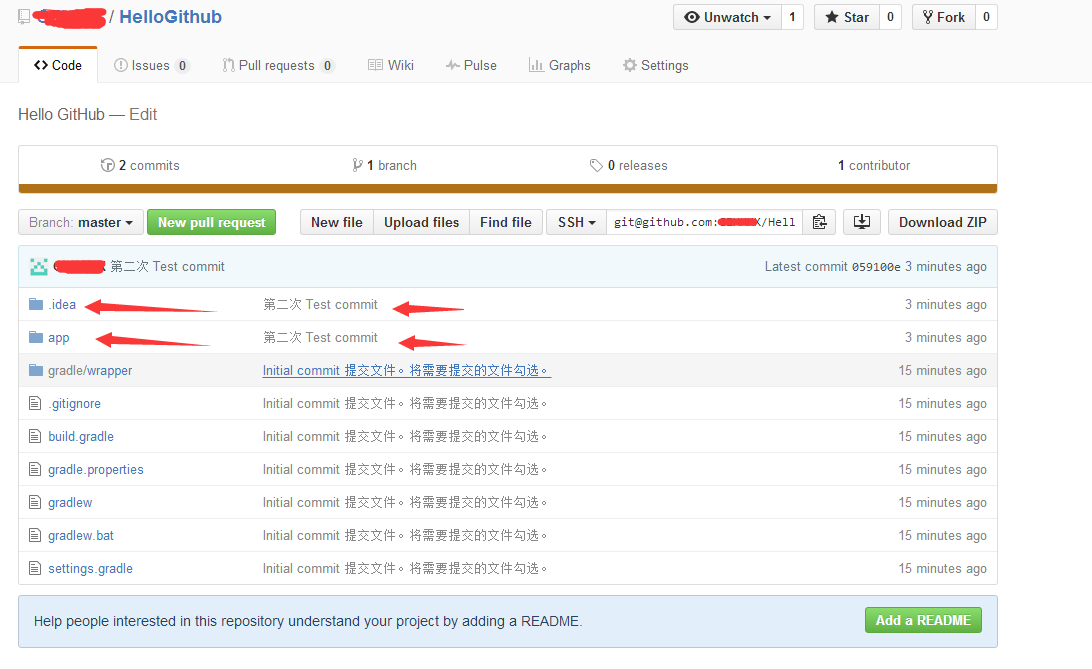Image resolution: width=1092 pixels, height=669 pixels.
Task: Click the settings.gradle file icon
Action: click(35, 568)
